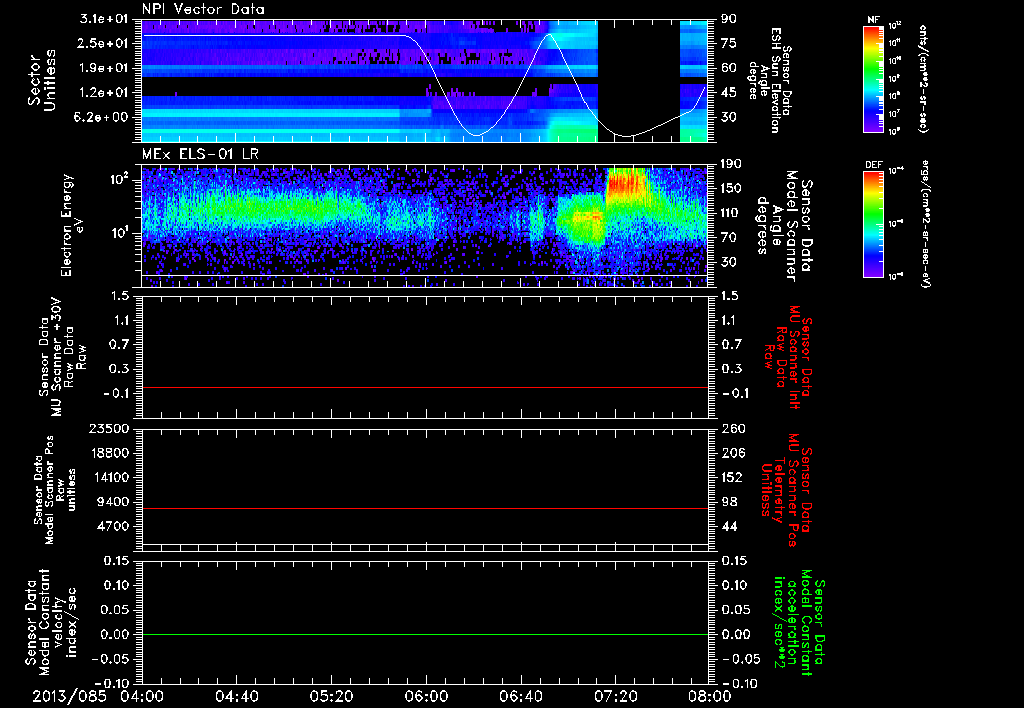Click the red line in MU Scanner +30V panel
The width and height of the screenshot is (1024, 708).
pyautogui.click(x=424, y=387)
